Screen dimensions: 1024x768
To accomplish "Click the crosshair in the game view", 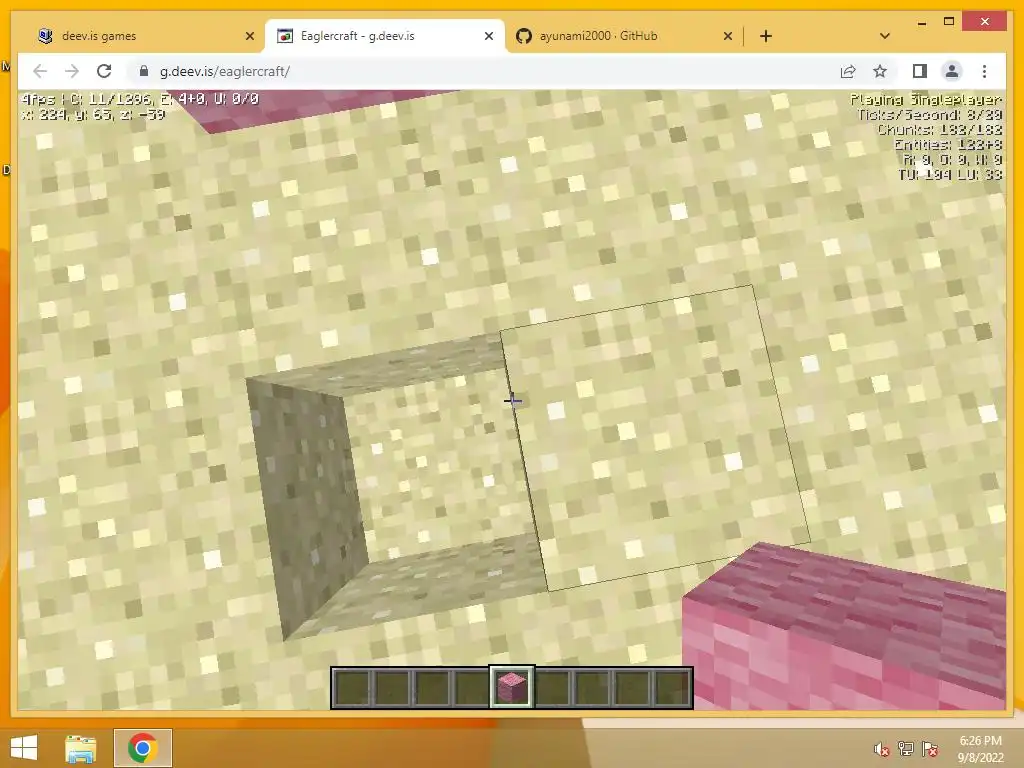I will [513, 401].
